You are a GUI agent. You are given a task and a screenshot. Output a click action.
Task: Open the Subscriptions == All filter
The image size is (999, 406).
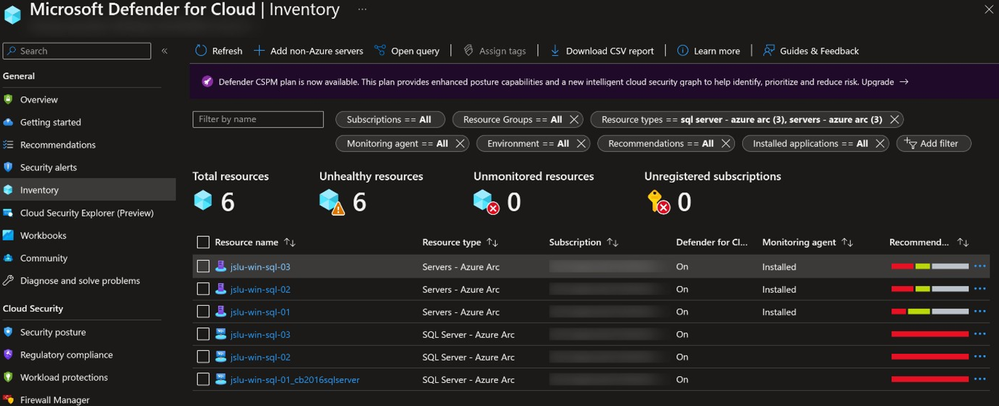pos(389,119)
